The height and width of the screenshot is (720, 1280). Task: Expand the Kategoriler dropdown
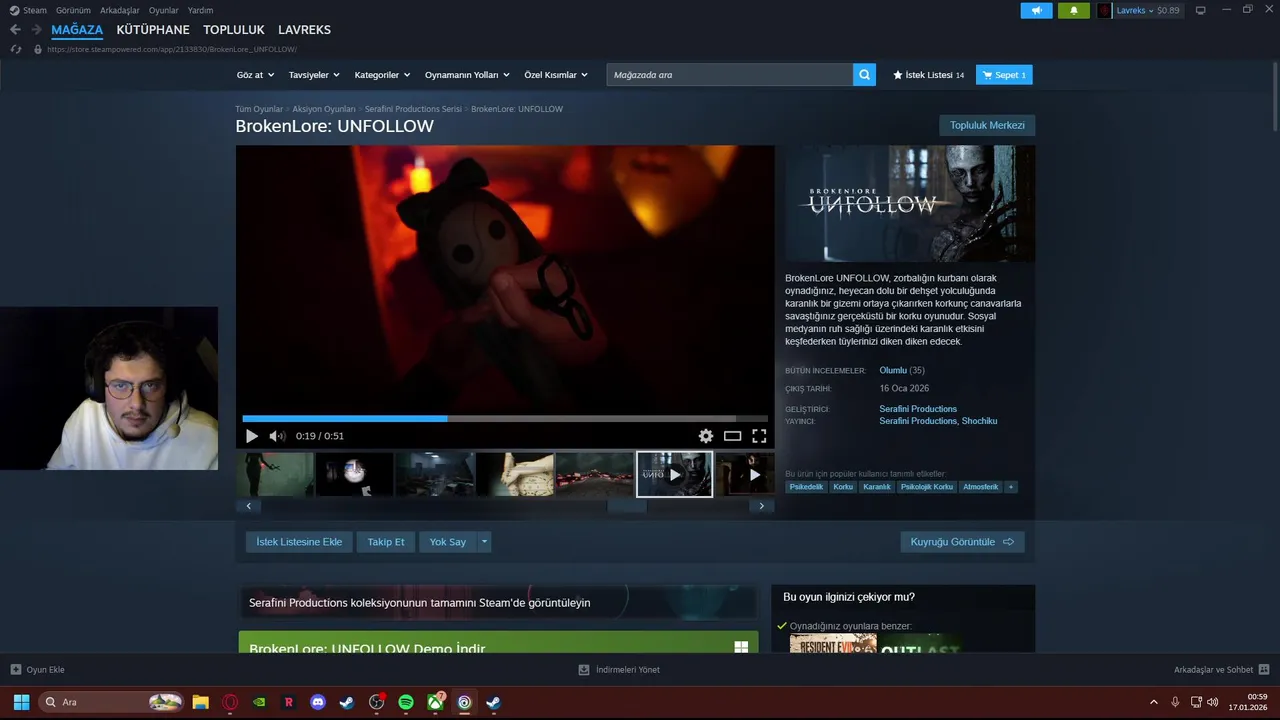tap(382, 75)
